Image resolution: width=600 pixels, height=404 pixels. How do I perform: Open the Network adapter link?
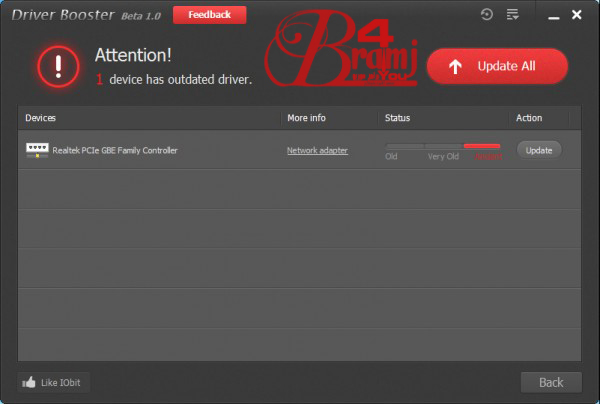point(317,150)
